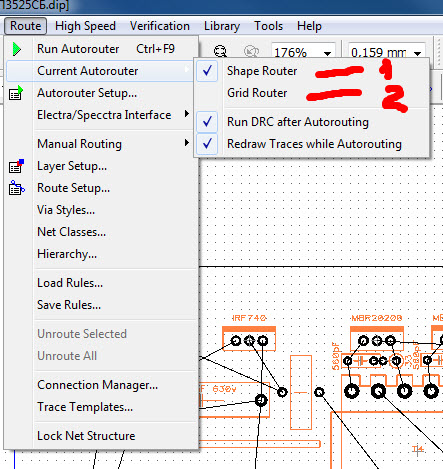Click the IRF740 component label on board
The width and height of the screenshot is (443, 469).
249,318
